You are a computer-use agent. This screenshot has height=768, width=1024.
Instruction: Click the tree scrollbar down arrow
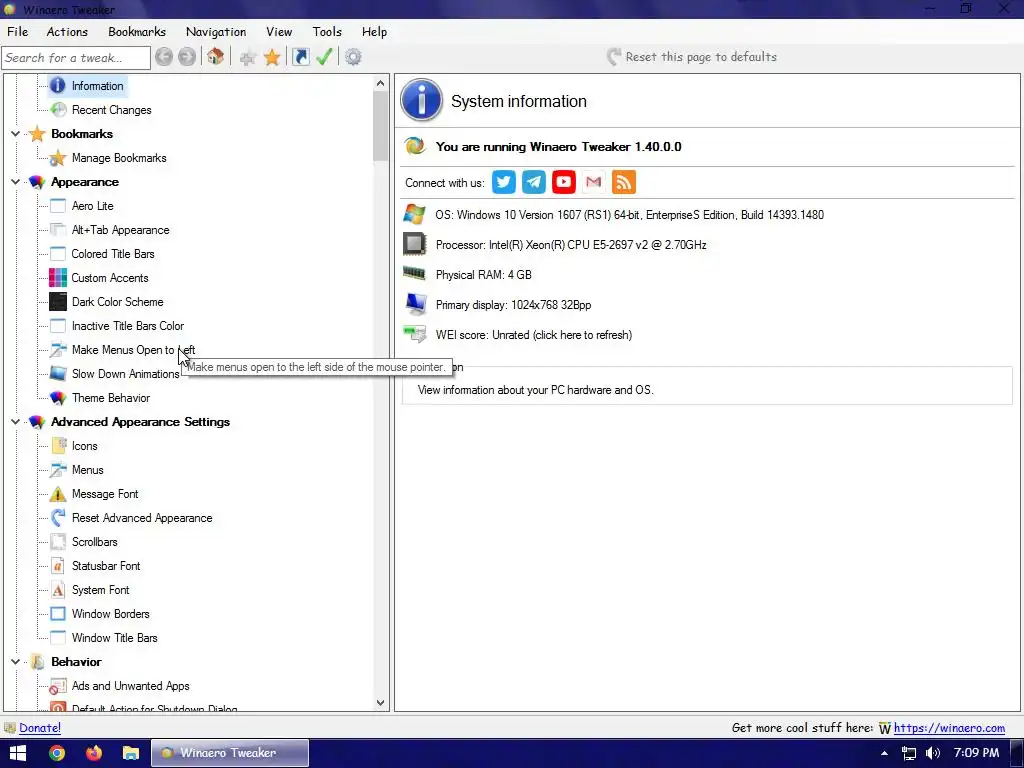tap(380, 703)
